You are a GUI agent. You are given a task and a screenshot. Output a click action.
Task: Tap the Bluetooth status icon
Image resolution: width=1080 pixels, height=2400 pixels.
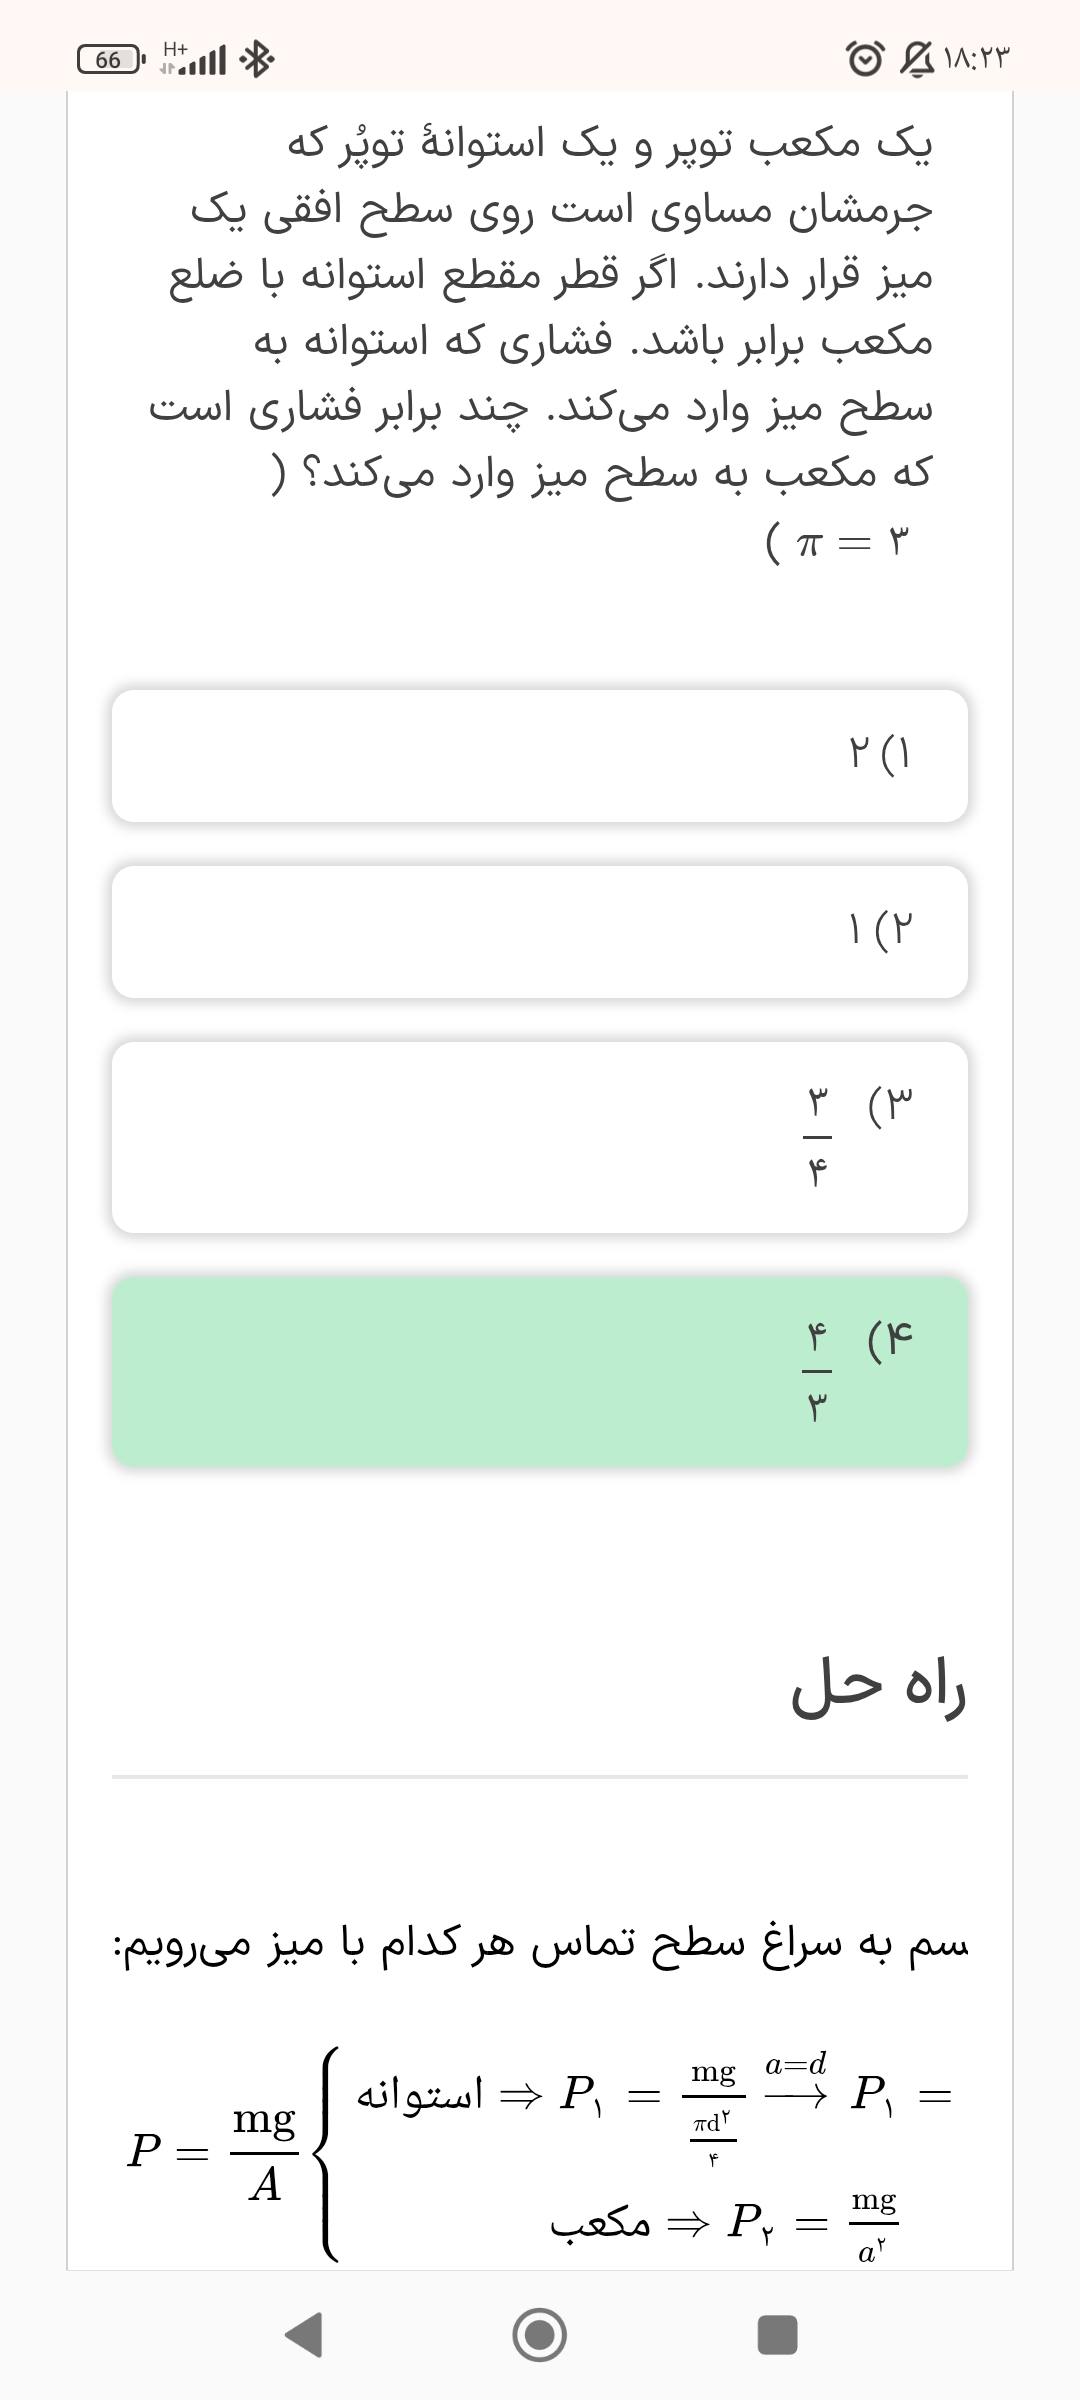point(258,61)
